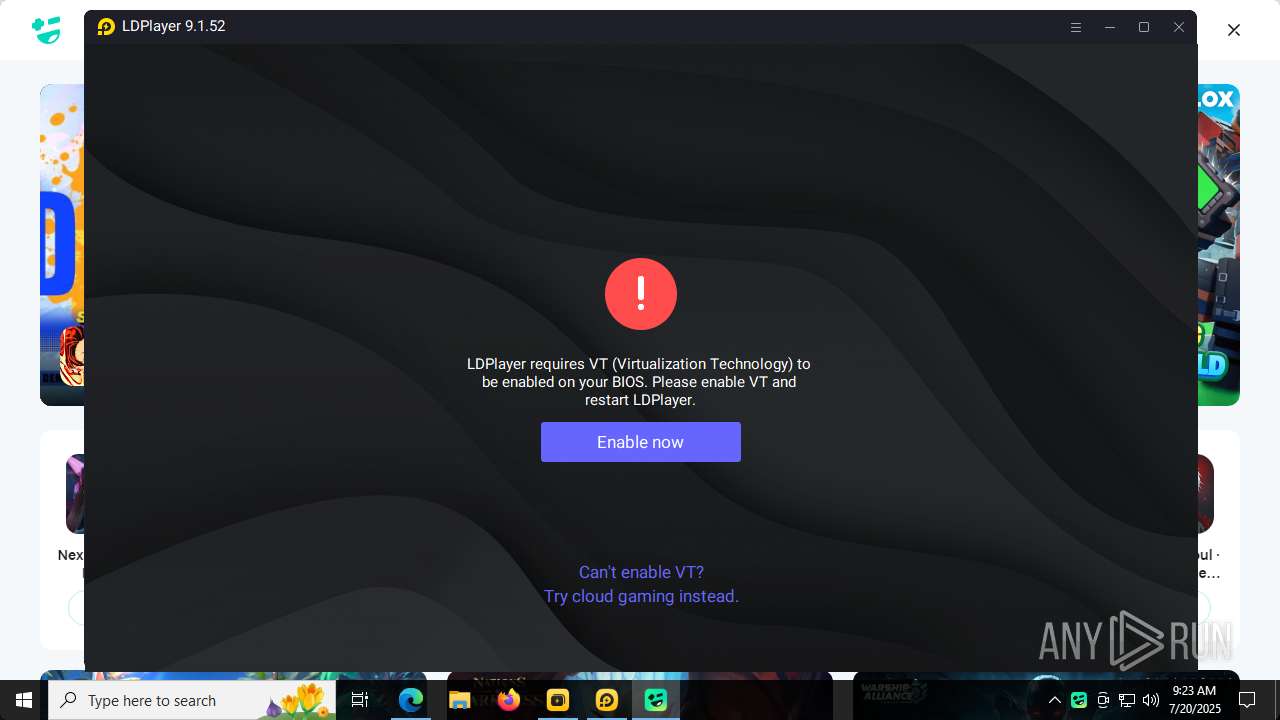
Task: Switch to LDPlayer taskbar icon
Action: click(x=607, y=700)
